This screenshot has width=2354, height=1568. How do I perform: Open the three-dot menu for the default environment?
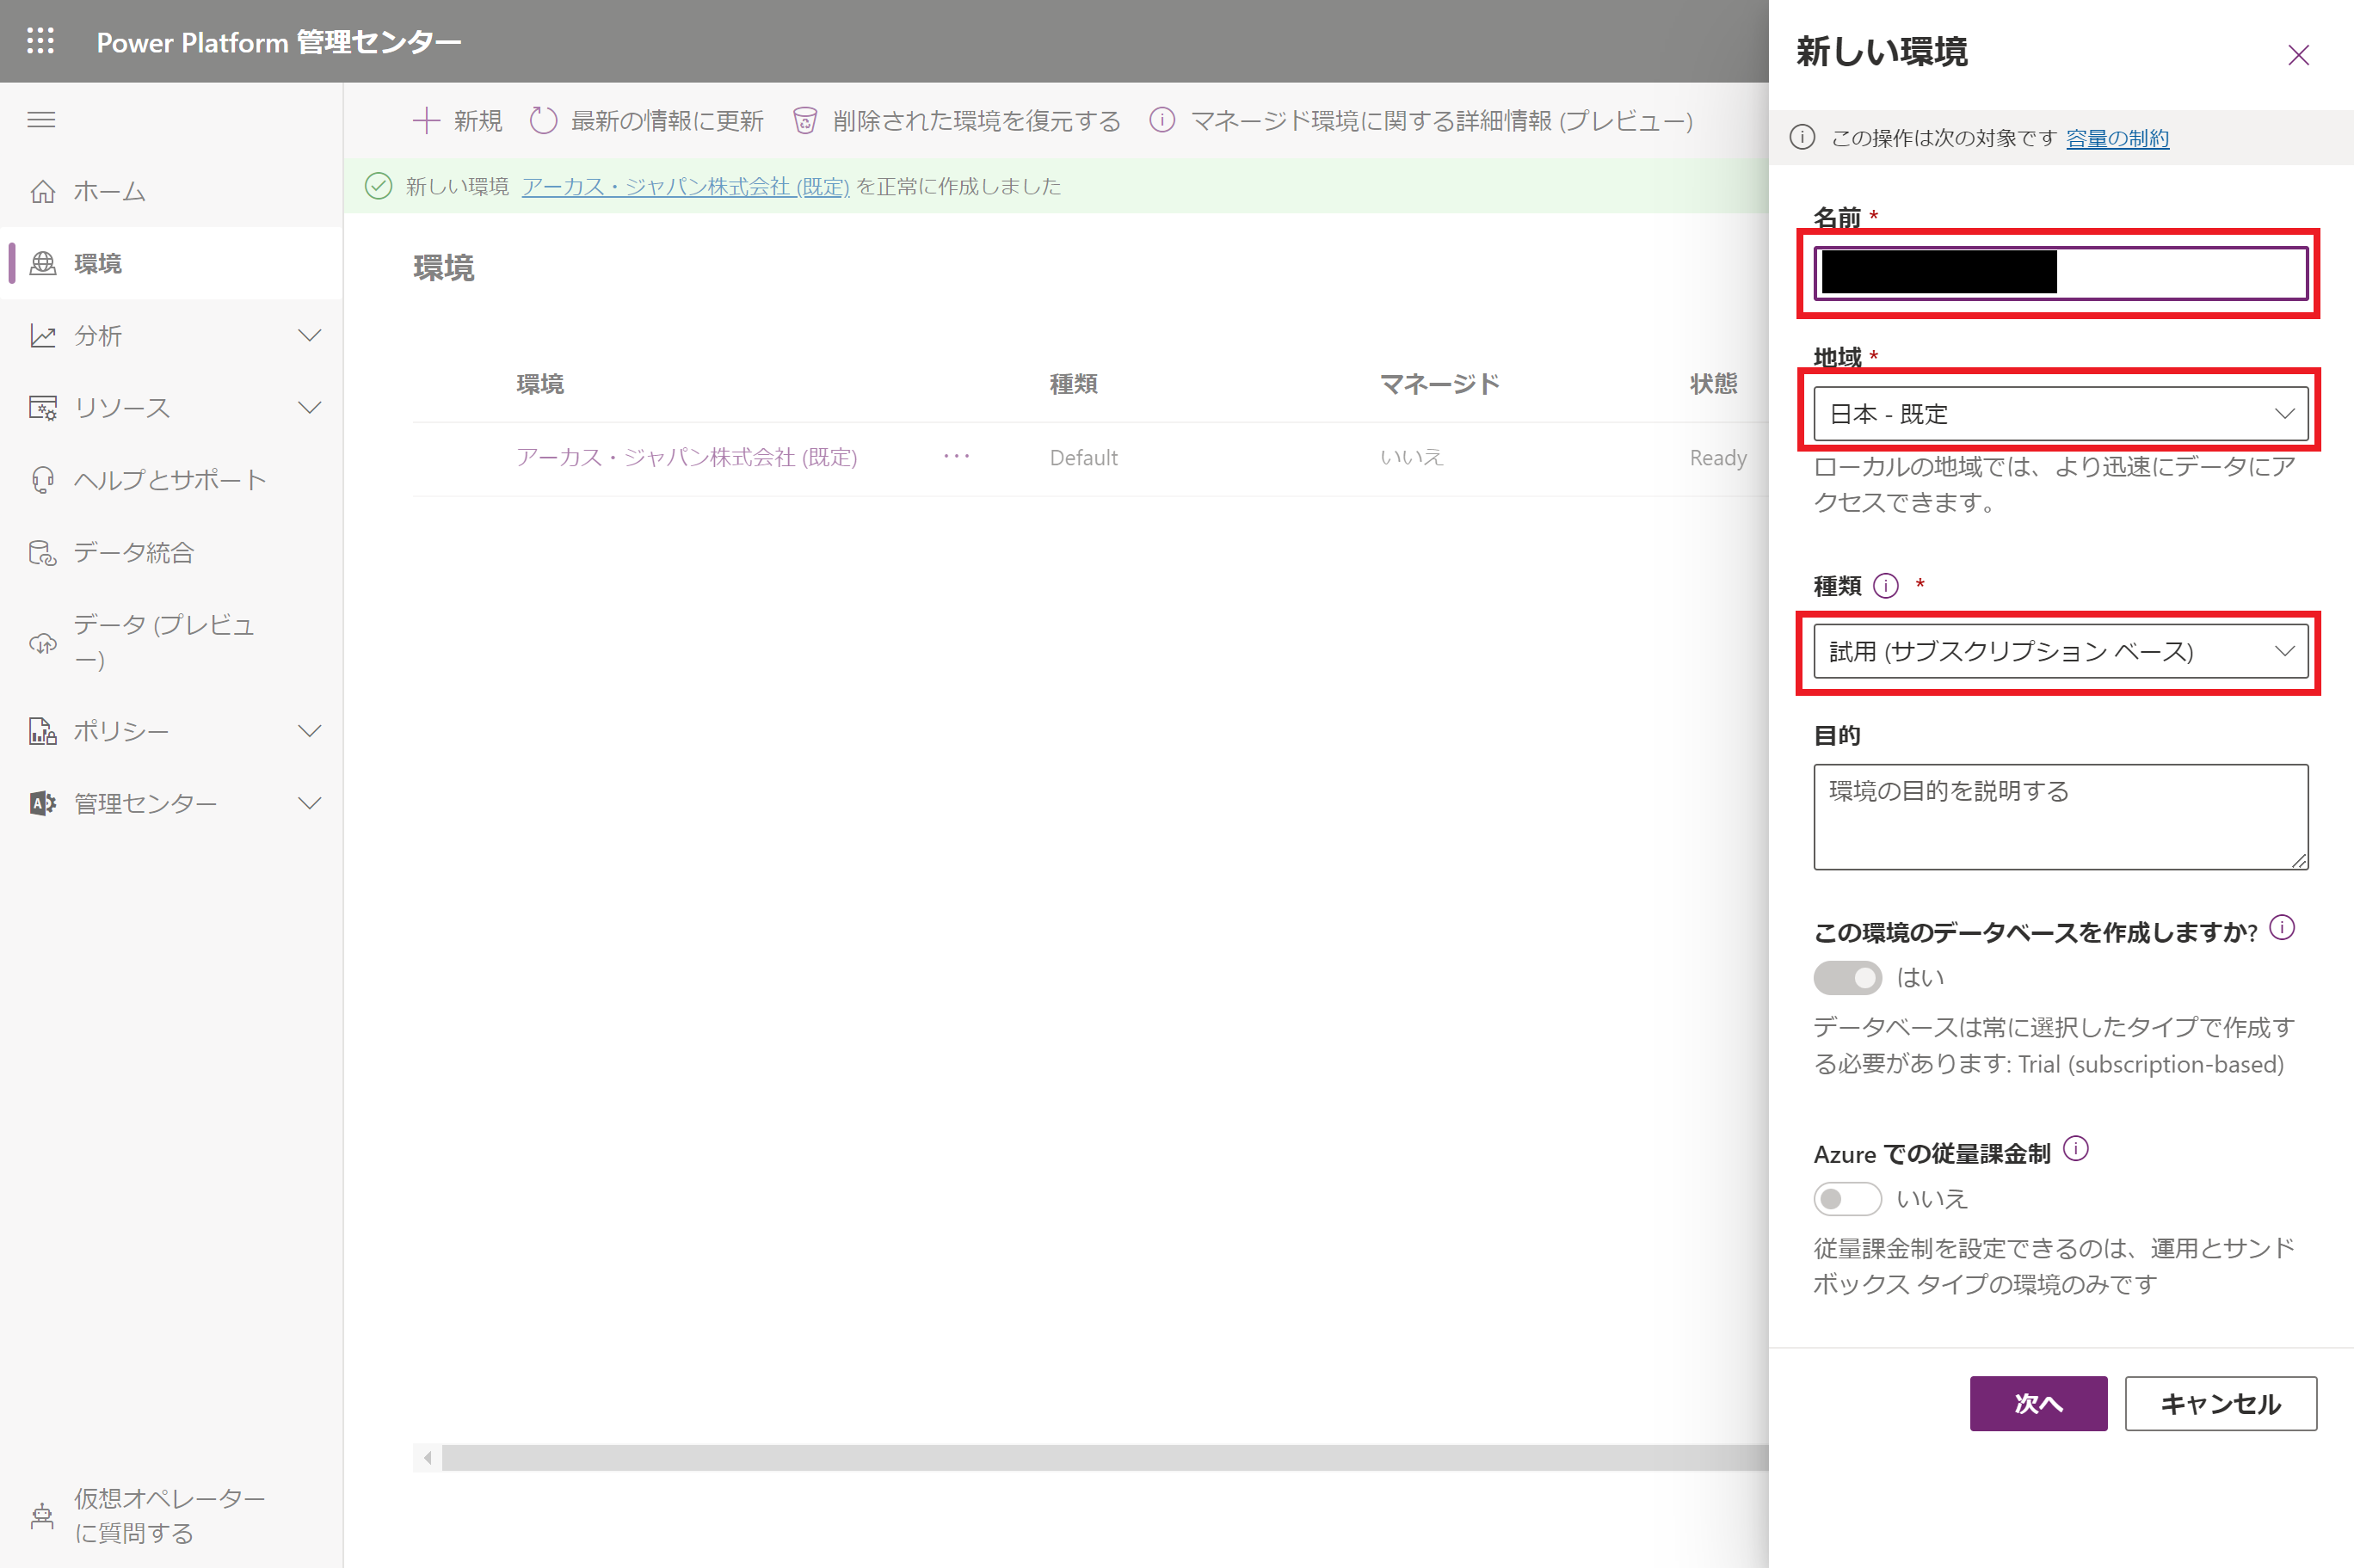pyautogui.click(x=957, y=457)
